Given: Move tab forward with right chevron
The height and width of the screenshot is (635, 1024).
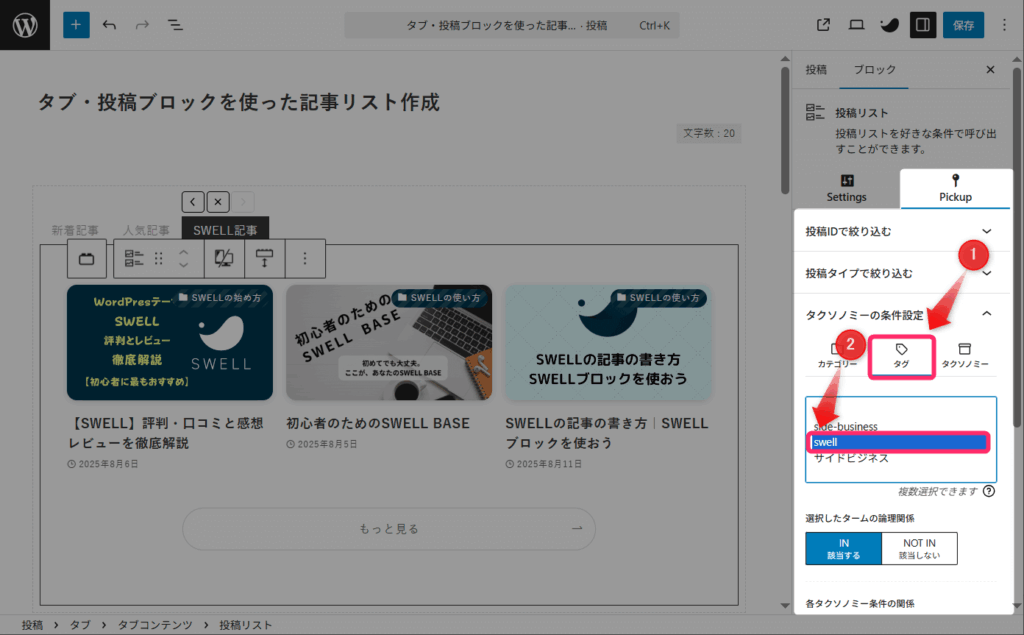Looking at the screenshot, I should [243, 202].
